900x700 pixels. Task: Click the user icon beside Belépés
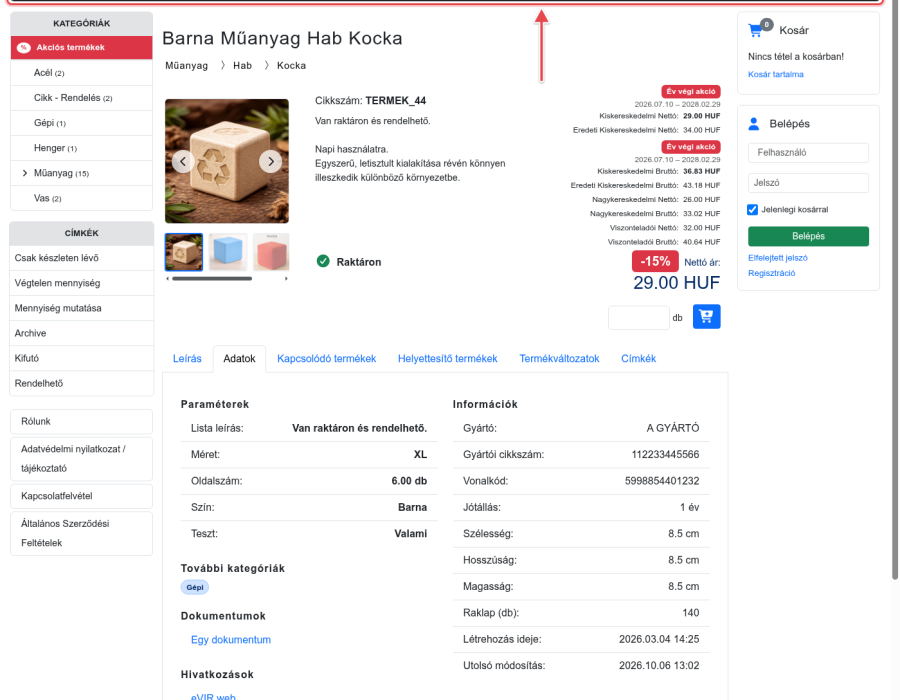[754, 123]
